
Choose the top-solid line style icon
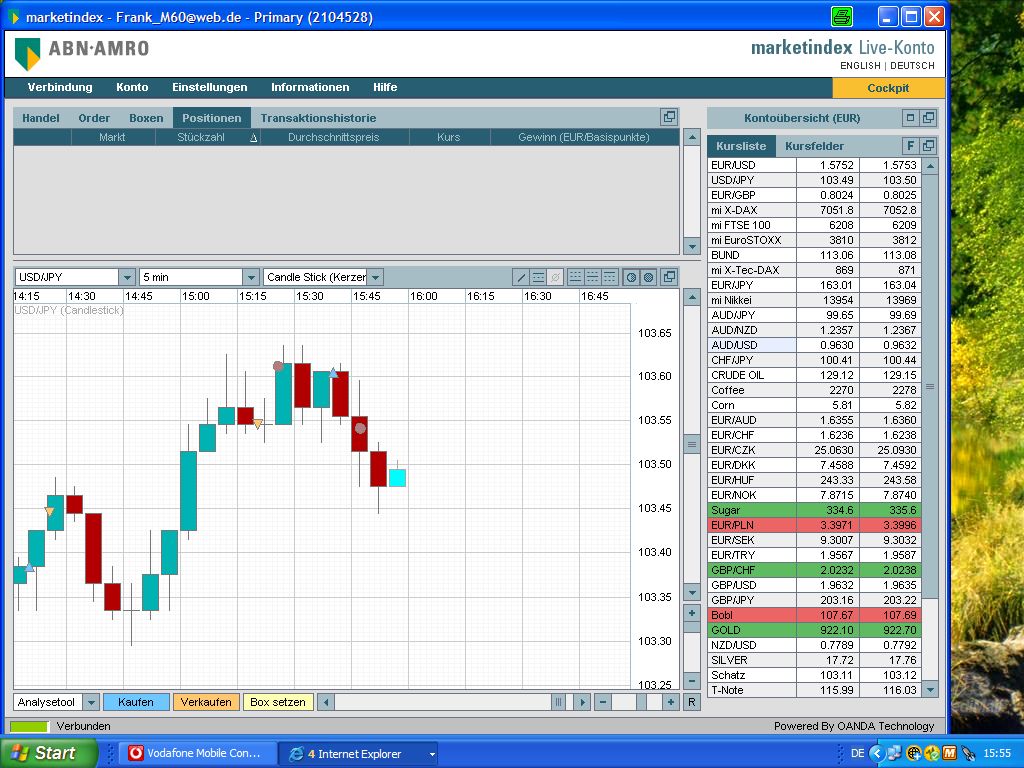coord(609,277)
